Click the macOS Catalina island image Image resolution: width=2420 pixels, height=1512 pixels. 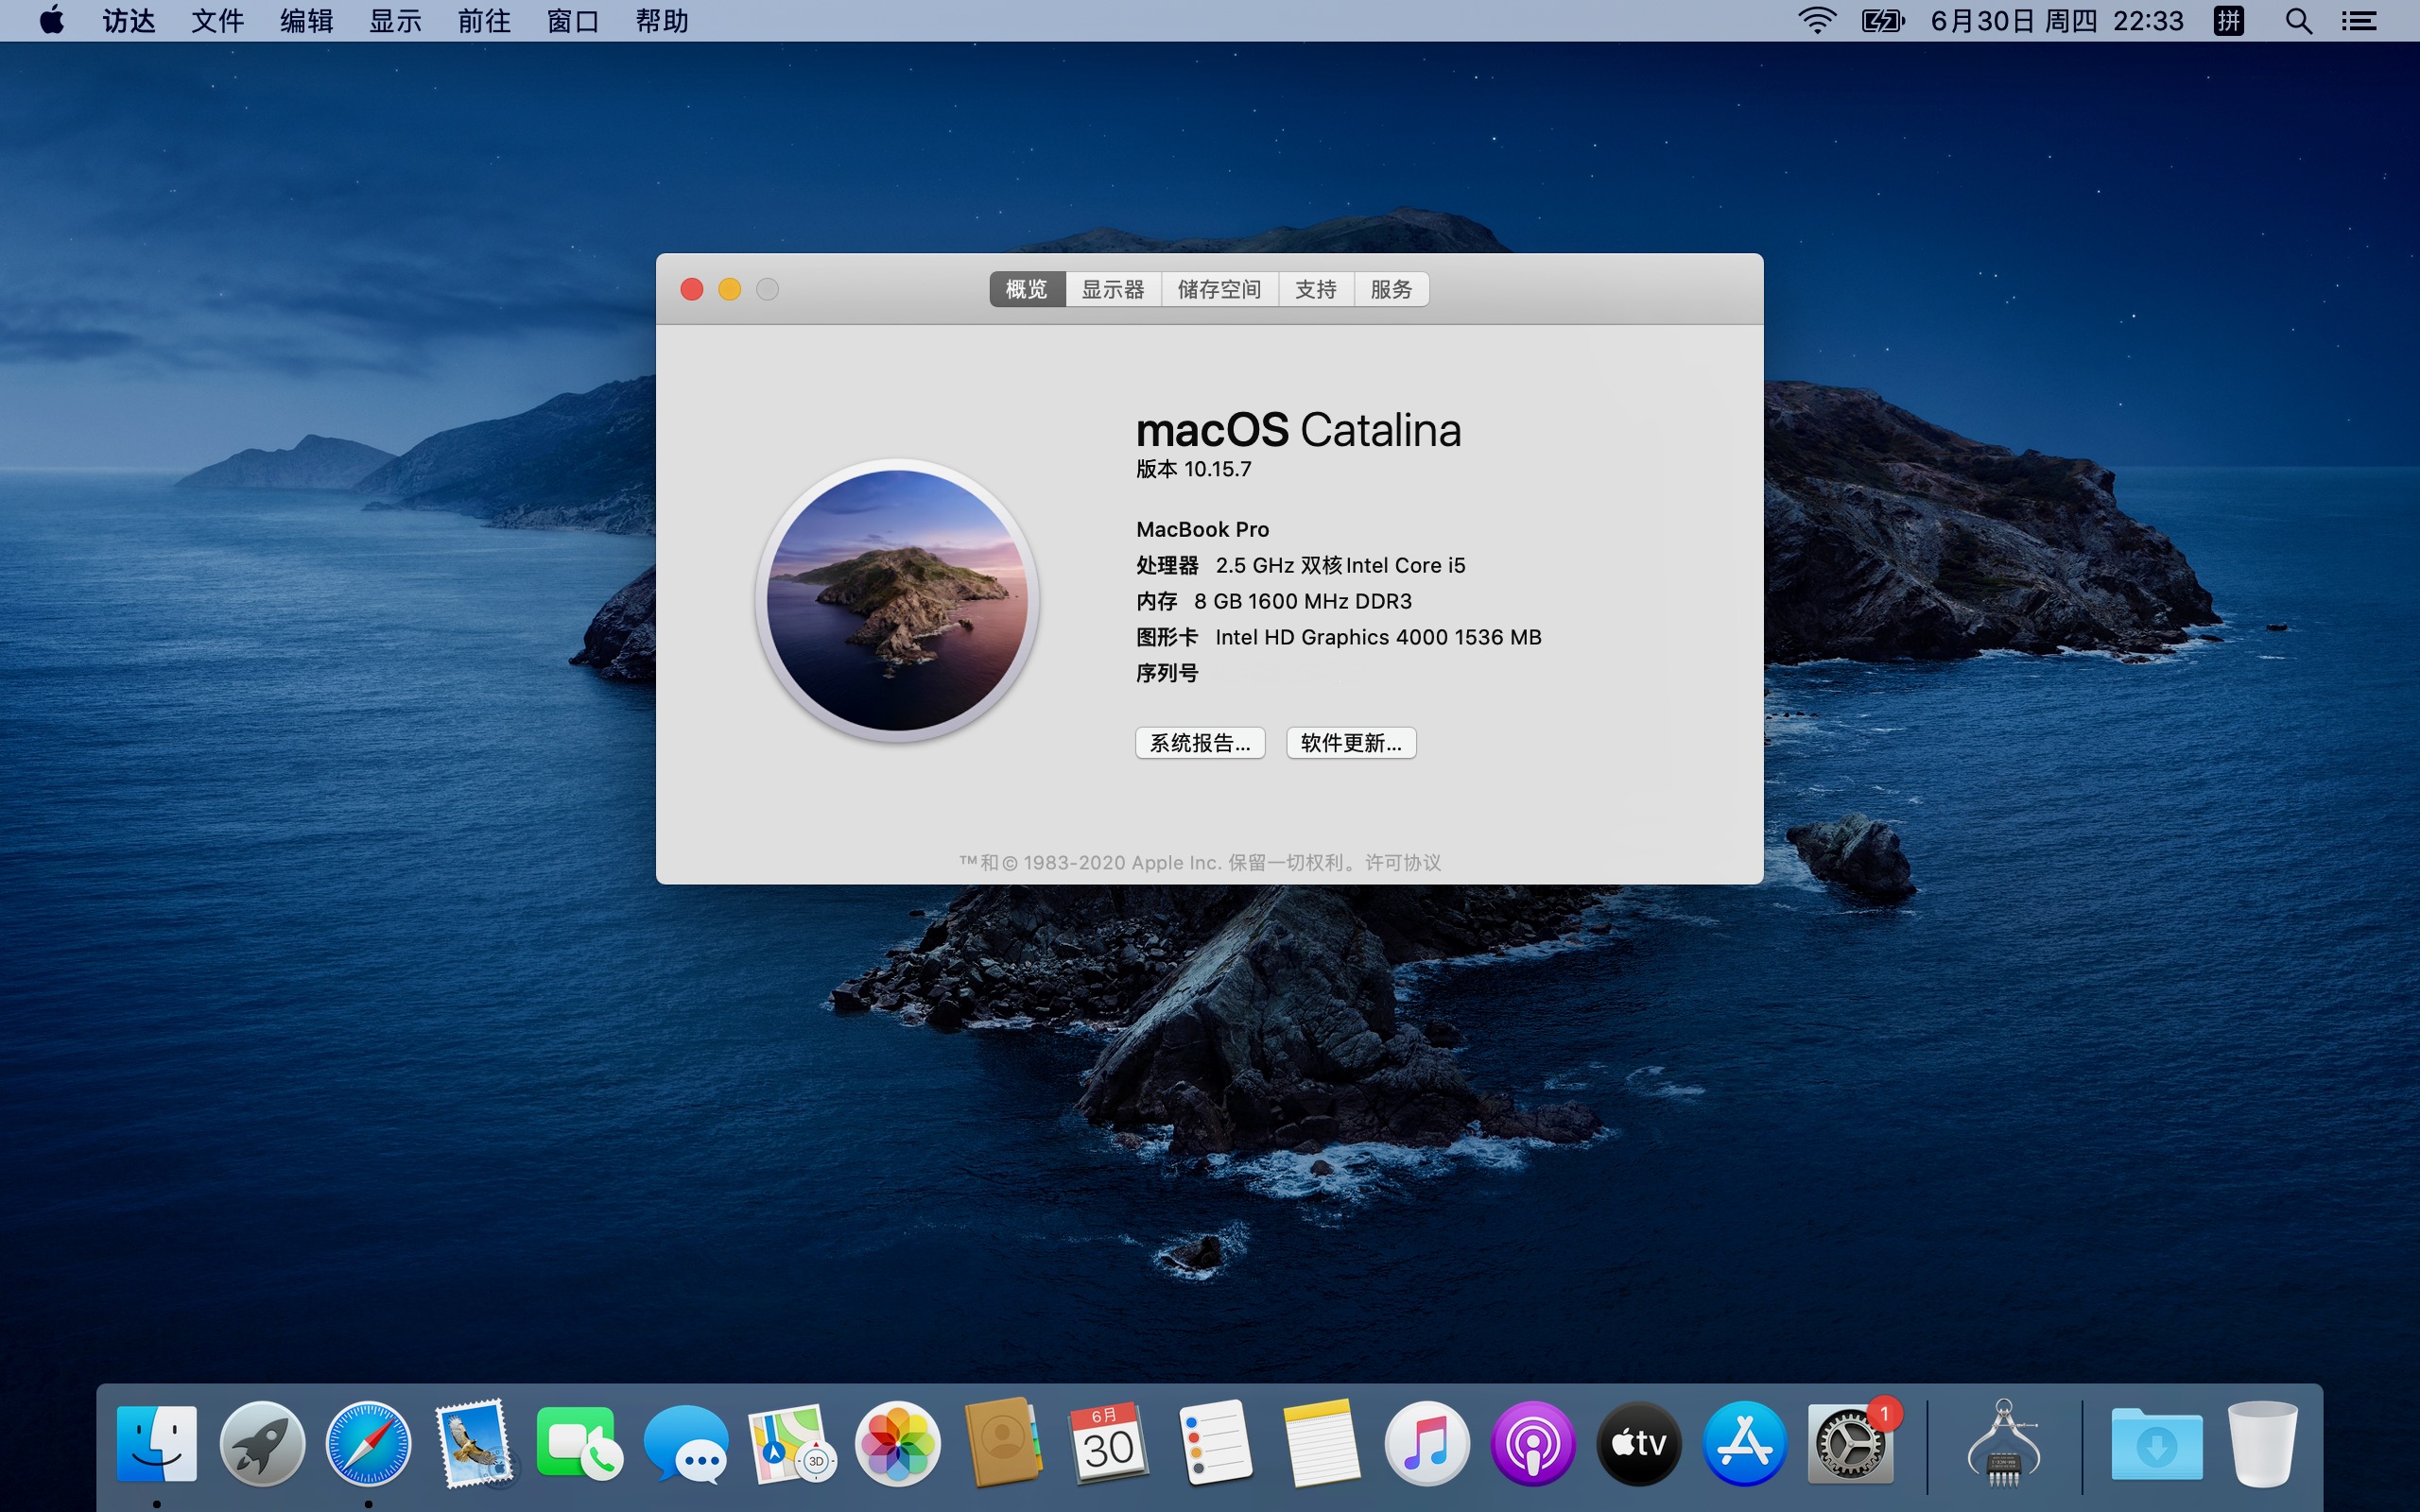pos(897,600)
